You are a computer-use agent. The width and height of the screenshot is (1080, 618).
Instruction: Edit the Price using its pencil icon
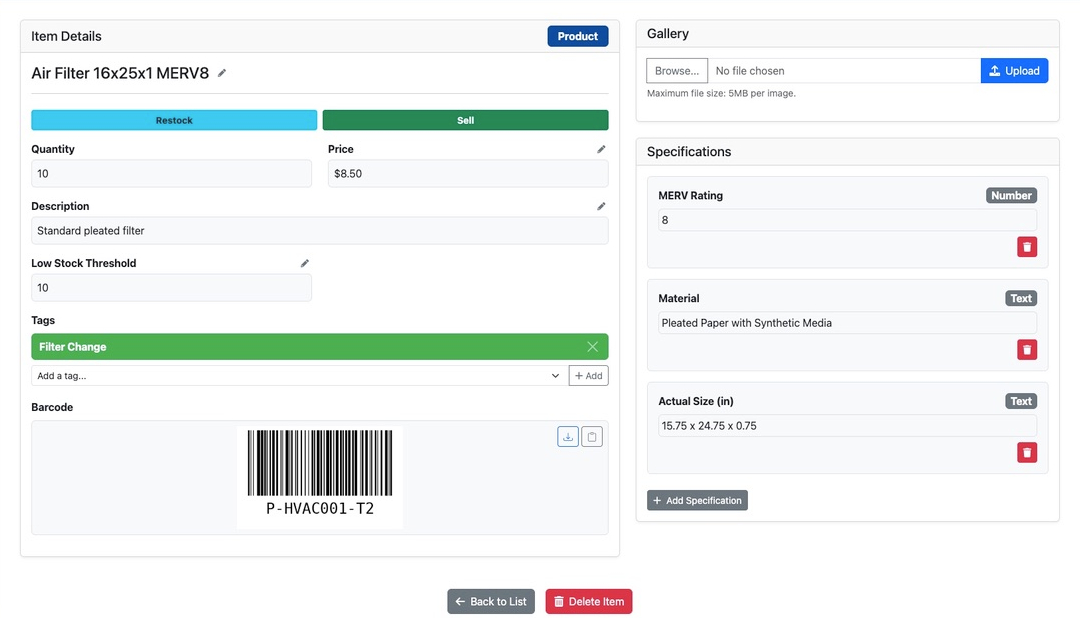click(x=601, y=148)
